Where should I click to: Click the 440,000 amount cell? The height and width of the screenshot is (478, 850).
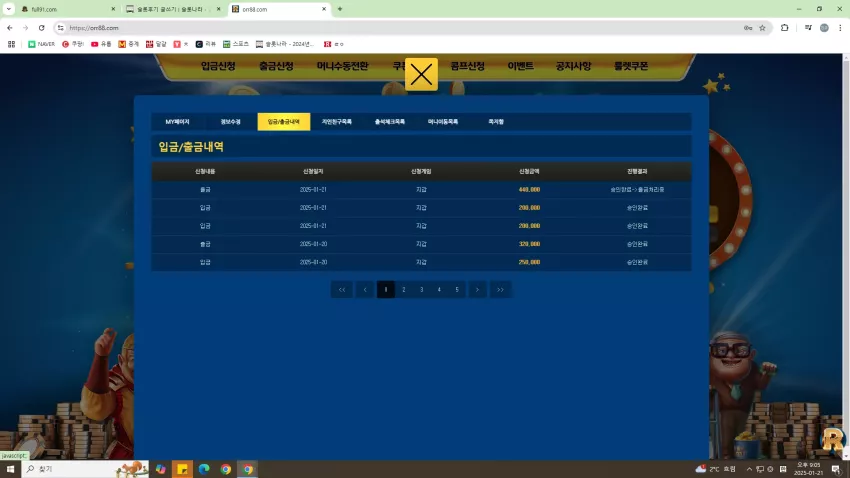(529, 190)
